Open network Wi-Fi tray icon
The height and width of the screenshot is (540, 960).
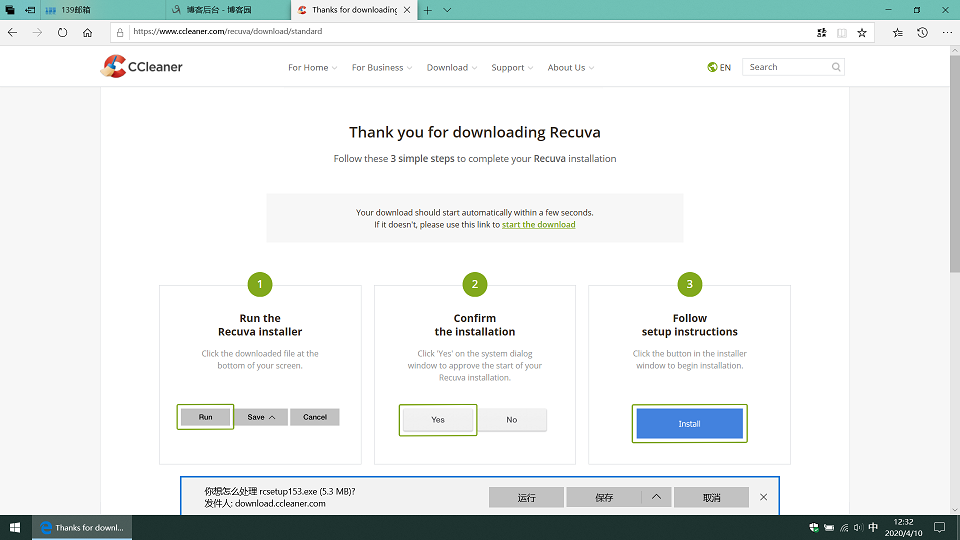(x=844, y=527)
